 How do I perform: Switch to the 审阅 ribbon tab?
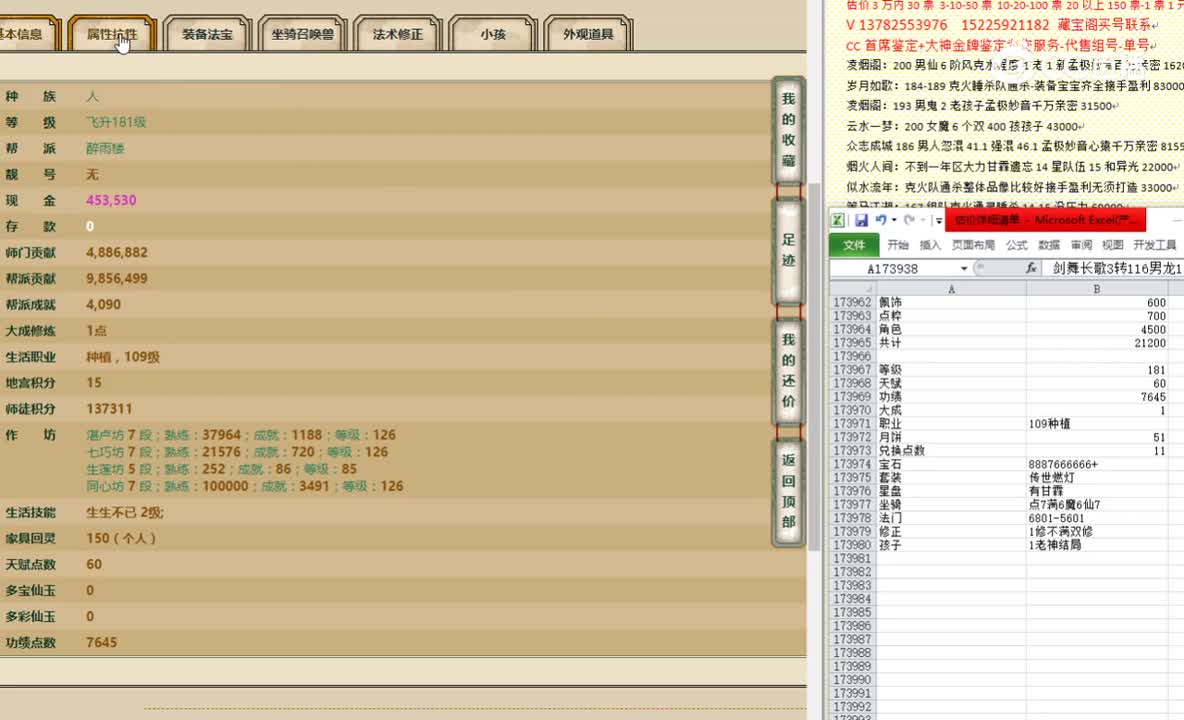pos(1081,245)
